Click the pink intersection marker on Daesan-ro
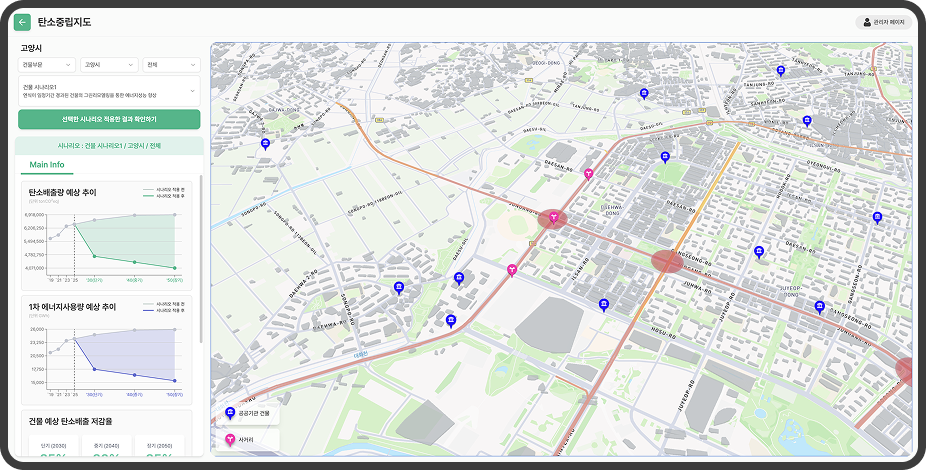 tap(589, 173)
